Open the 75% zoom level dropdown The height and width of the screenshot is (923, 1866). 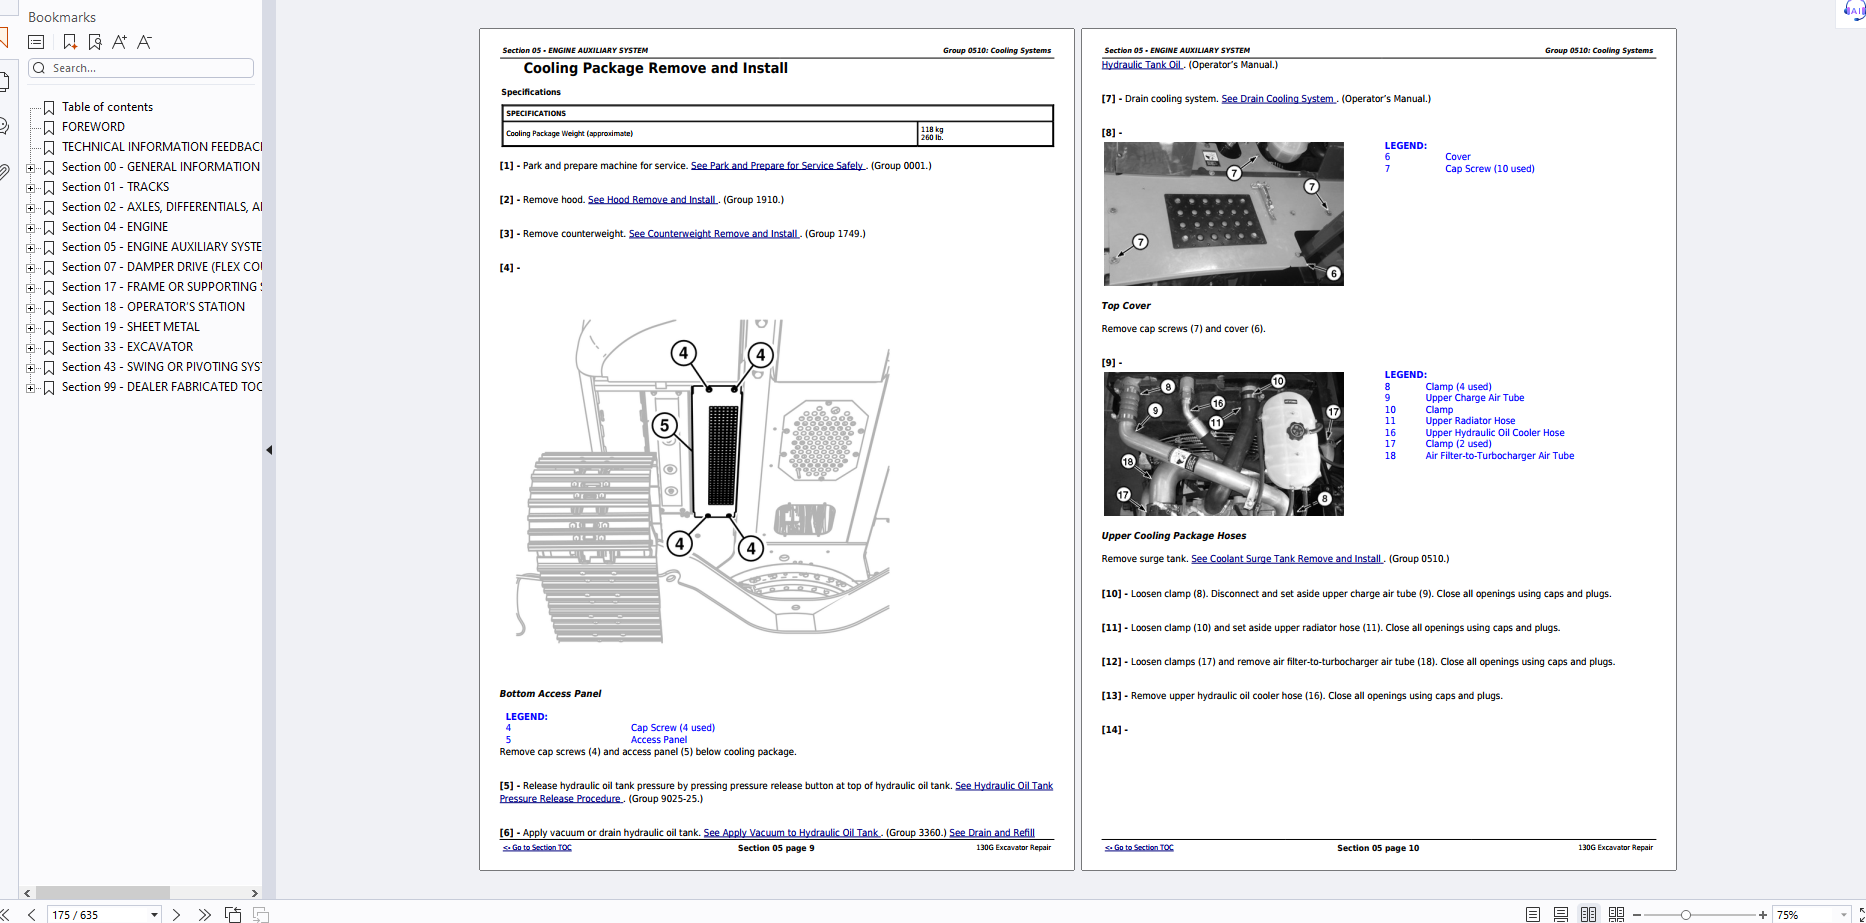coord(1843,915)
